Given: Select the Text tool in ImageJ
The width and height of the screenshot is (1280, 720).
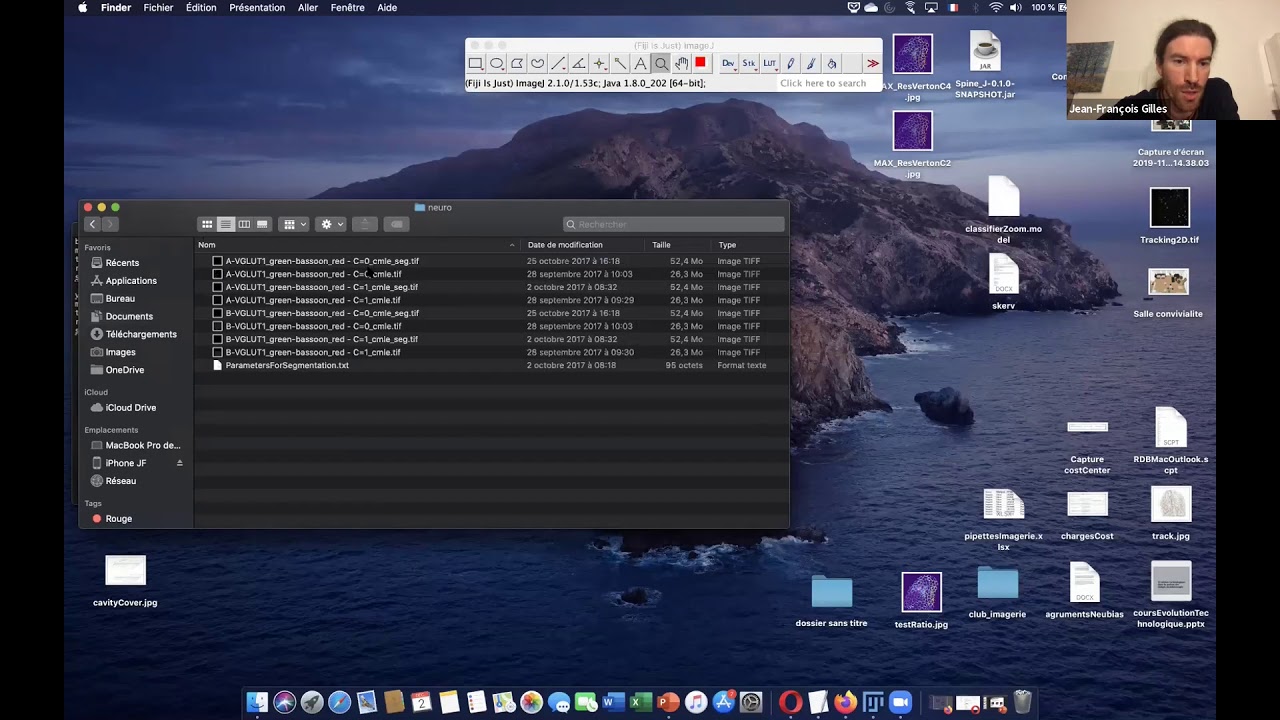Looking at the screenshot, I should (640, 63).
